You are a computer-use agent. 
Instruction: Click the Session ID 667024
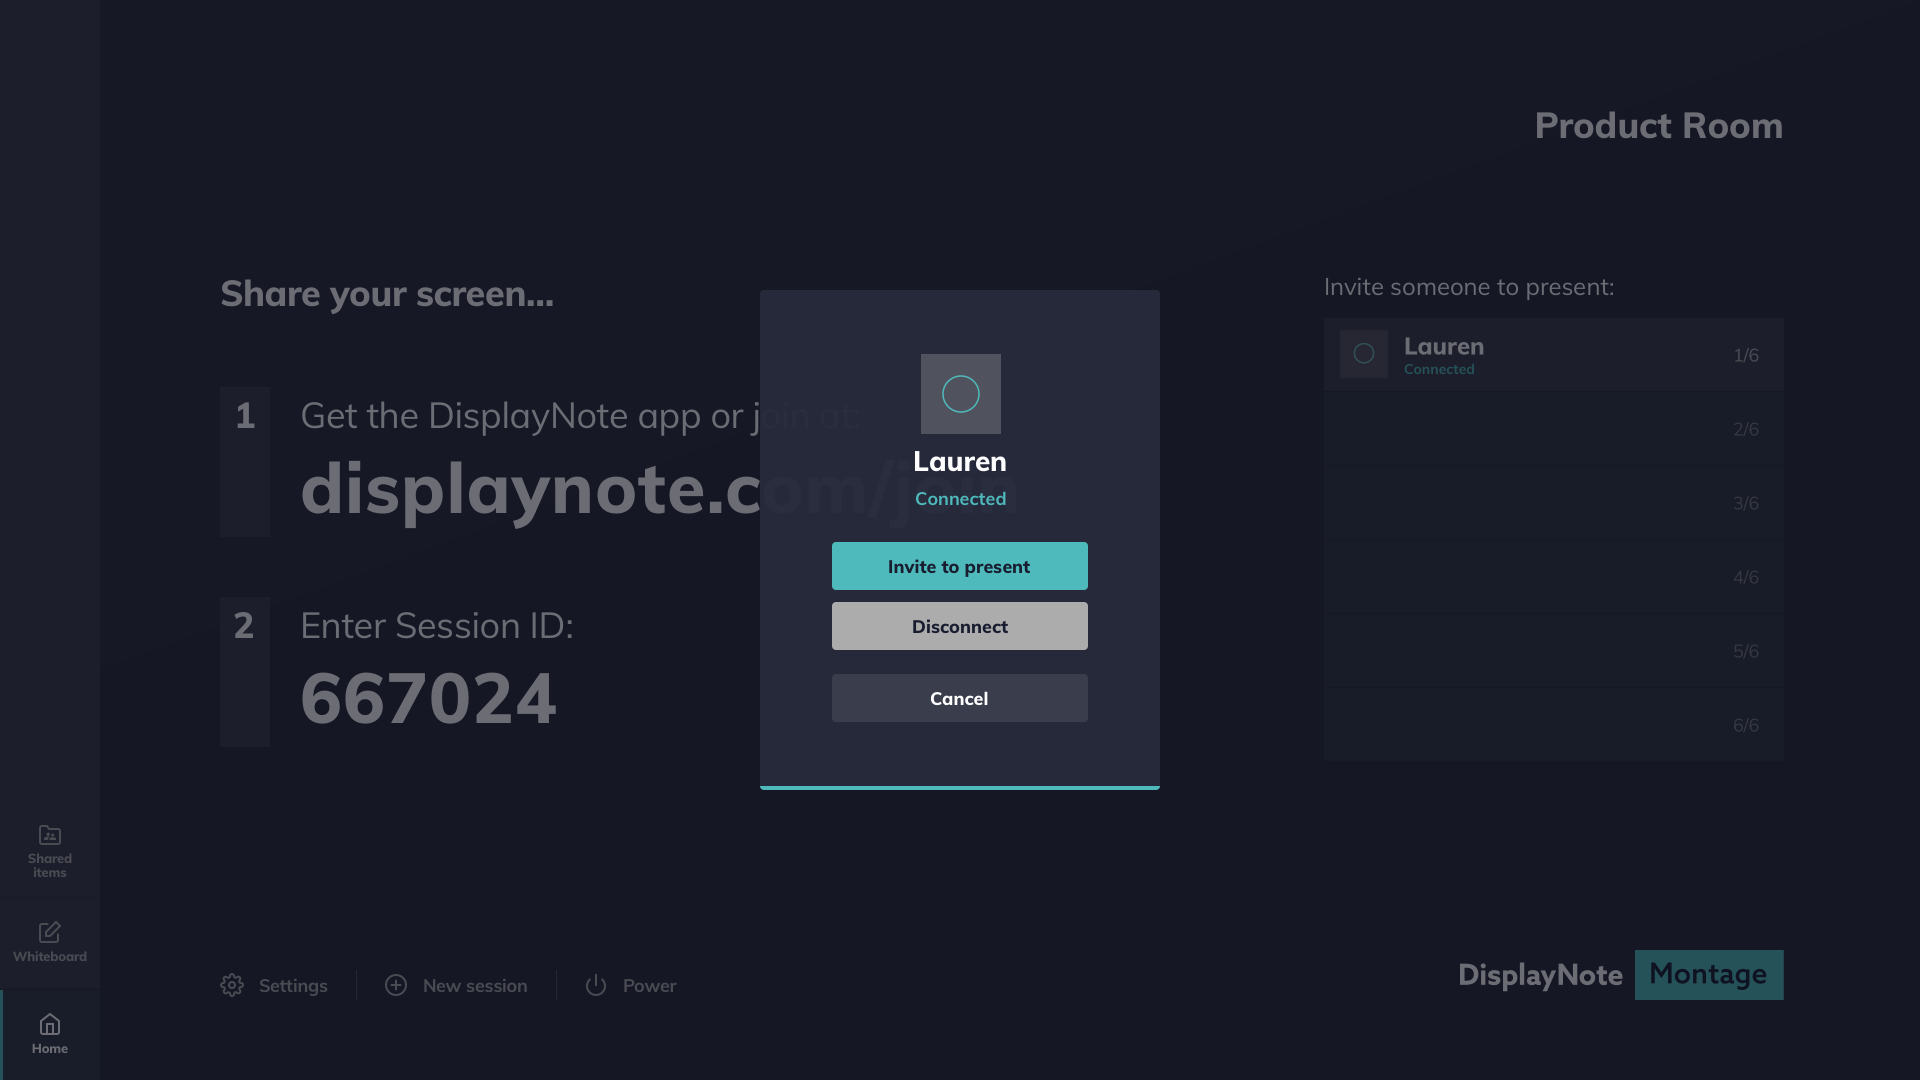point(428,698)
